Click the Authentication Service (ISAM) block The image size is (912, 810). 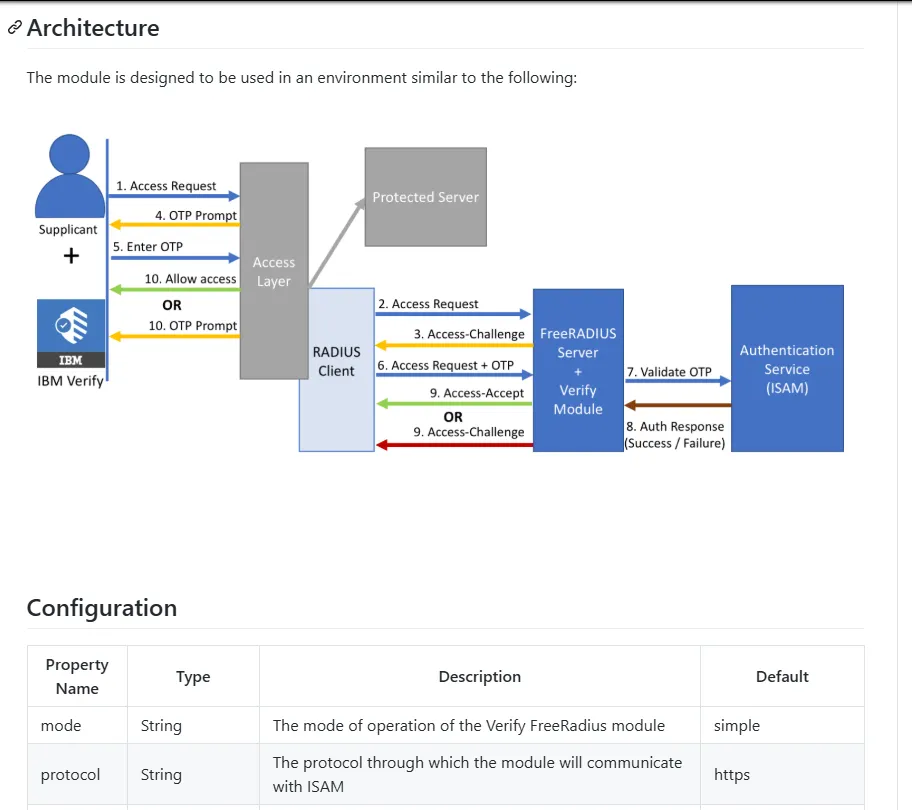787,369
